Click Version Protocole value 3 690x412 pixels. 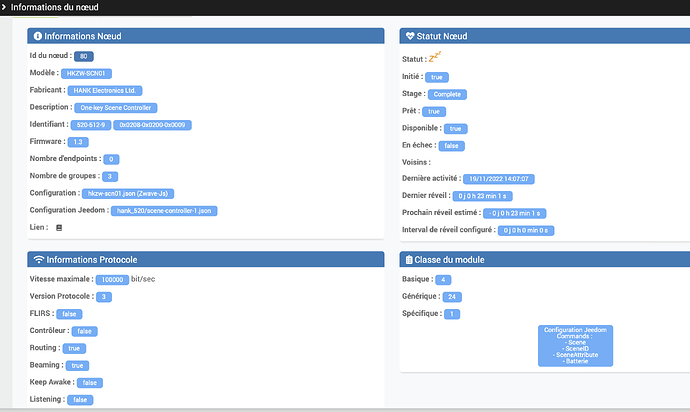point(104,297)
